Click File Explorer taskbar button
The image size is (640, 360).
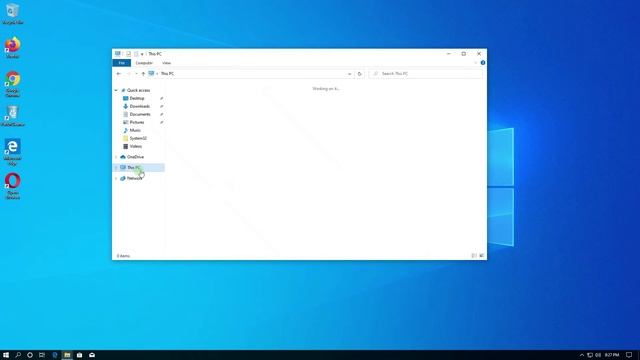click(67, 355)
